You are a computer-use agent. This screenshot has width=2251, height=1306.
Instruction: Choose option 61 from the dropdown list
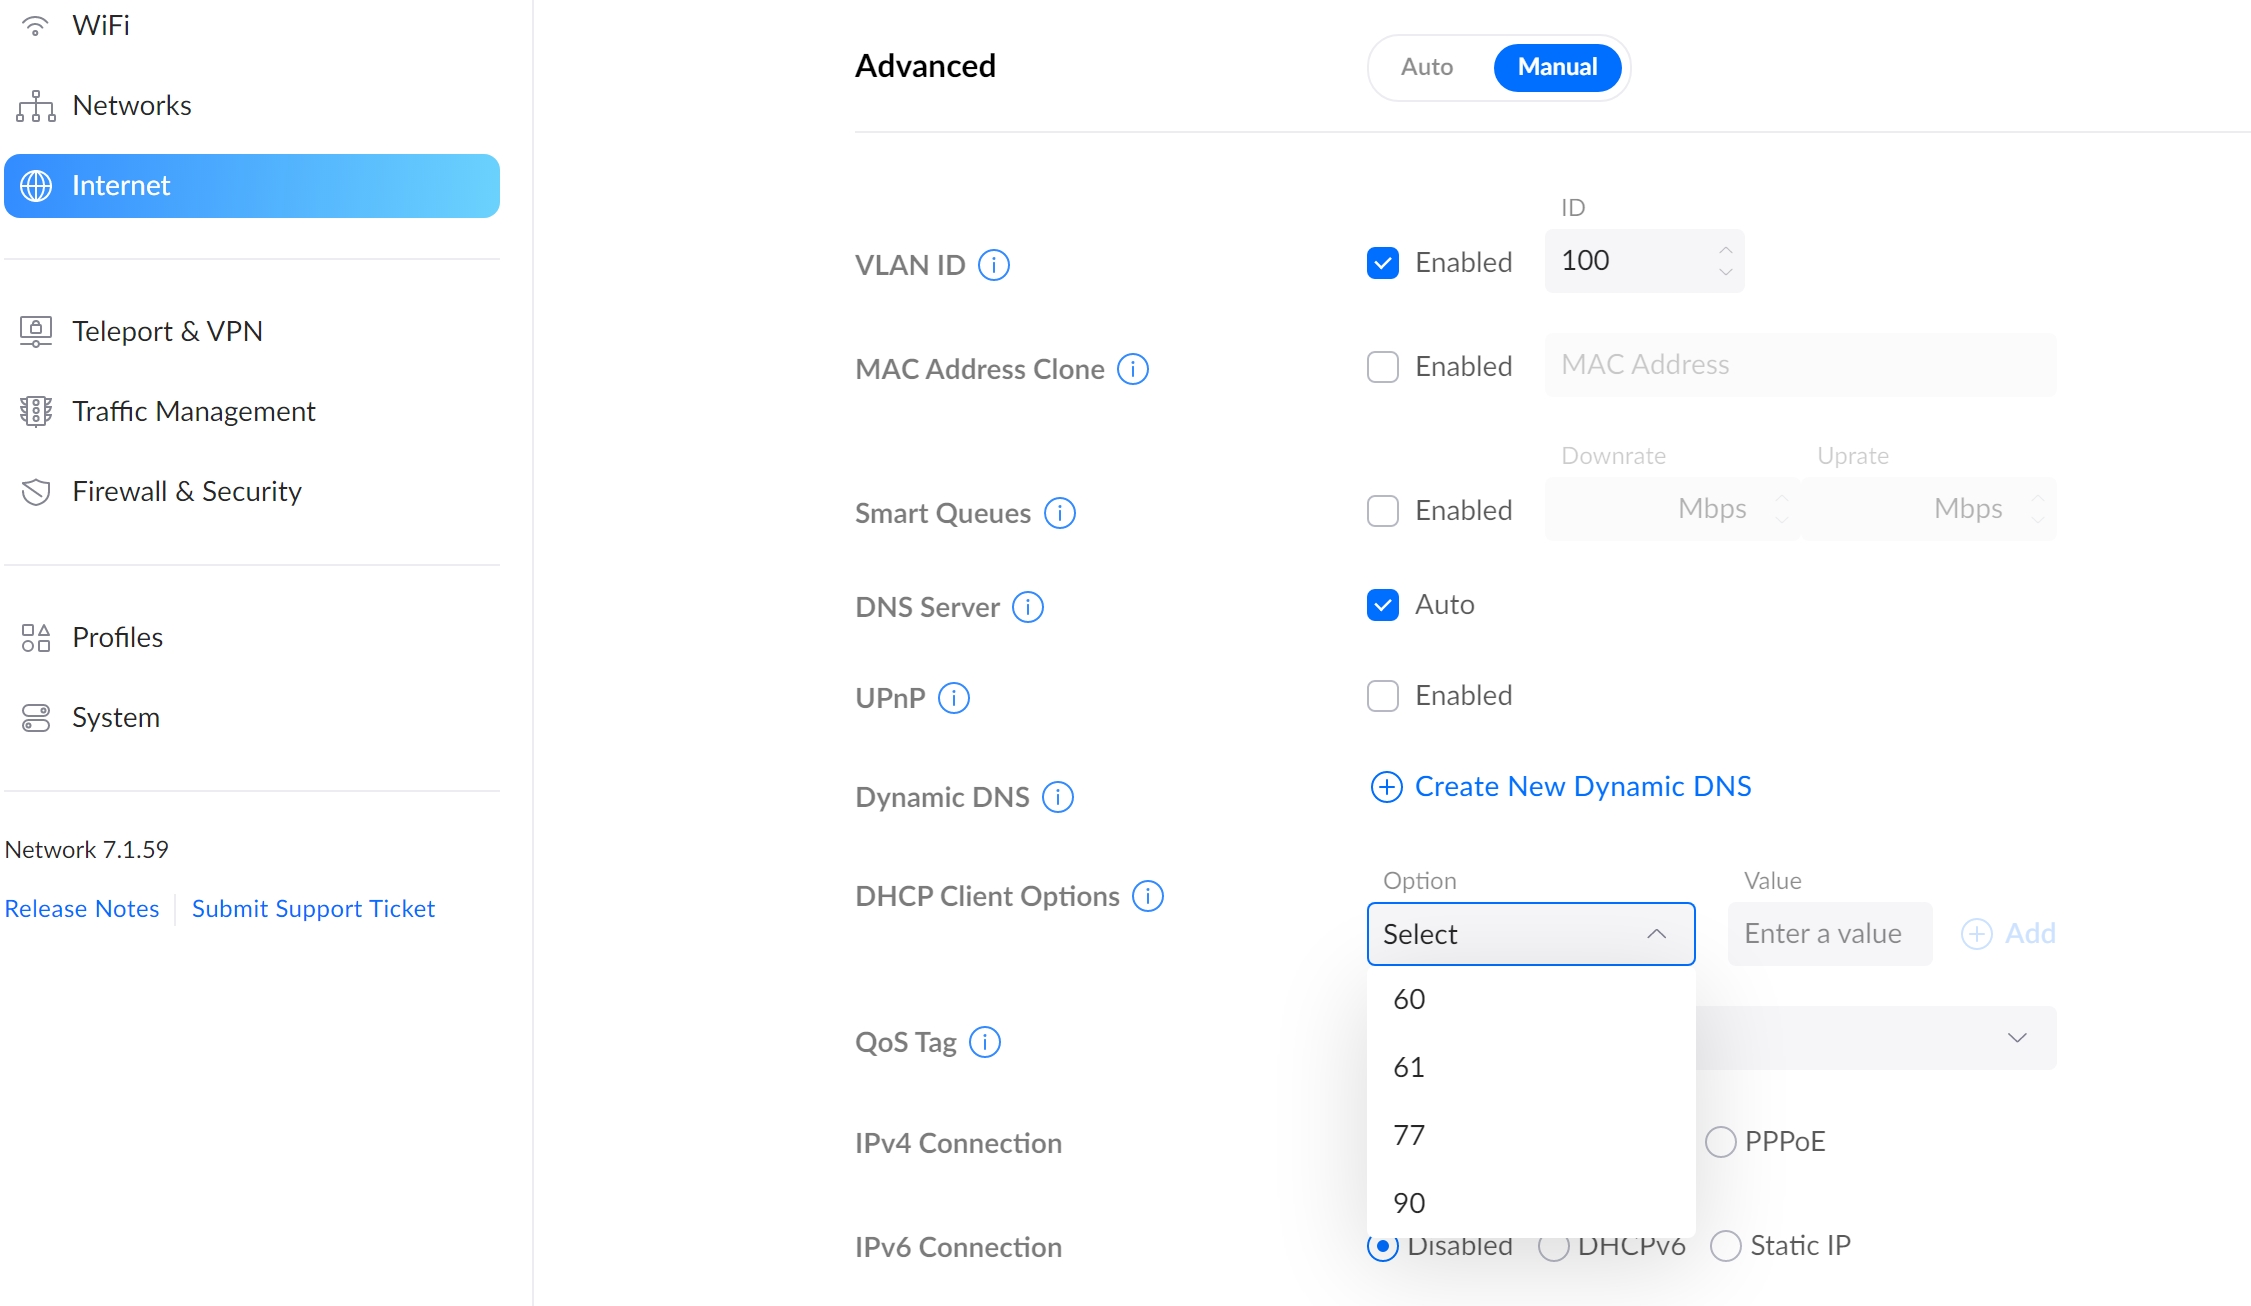(1408, 1067)
